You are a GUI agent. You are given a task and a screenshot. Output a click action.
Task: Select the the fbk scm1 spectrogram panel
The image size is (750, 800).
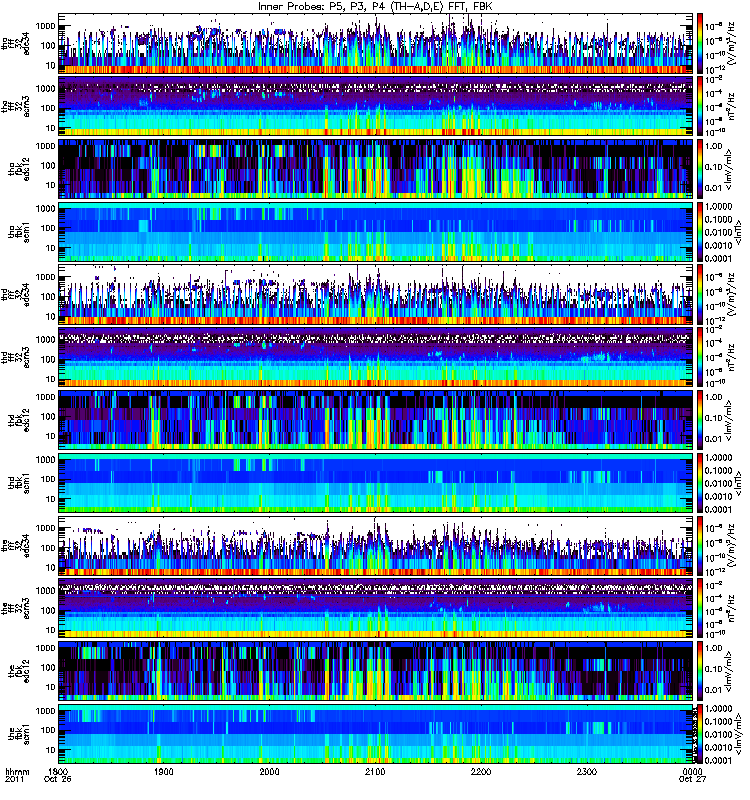point(376,734)
